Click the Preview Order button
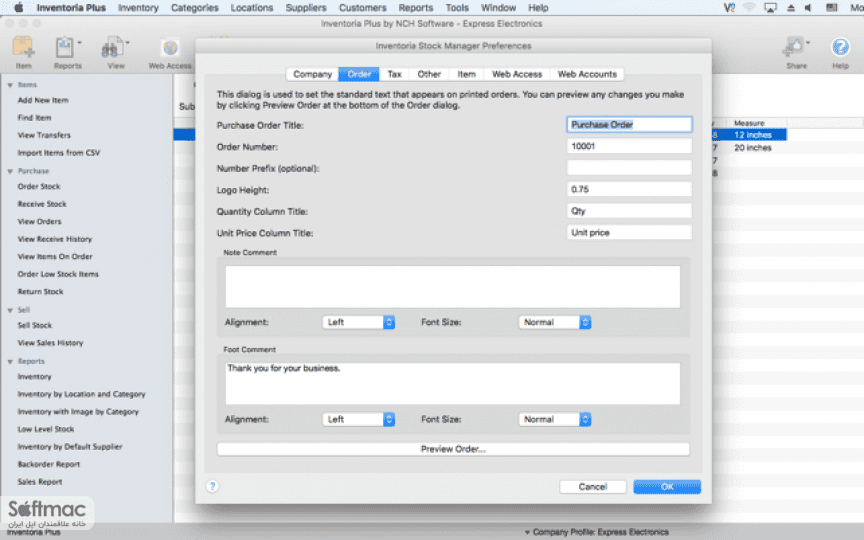864x540 pixels. tap(453, 449)
